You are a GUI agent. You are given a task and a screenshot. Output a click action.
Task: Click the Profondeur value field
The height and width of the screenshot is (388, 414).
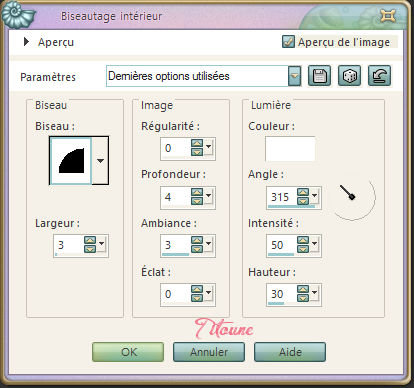pos(176,197)
